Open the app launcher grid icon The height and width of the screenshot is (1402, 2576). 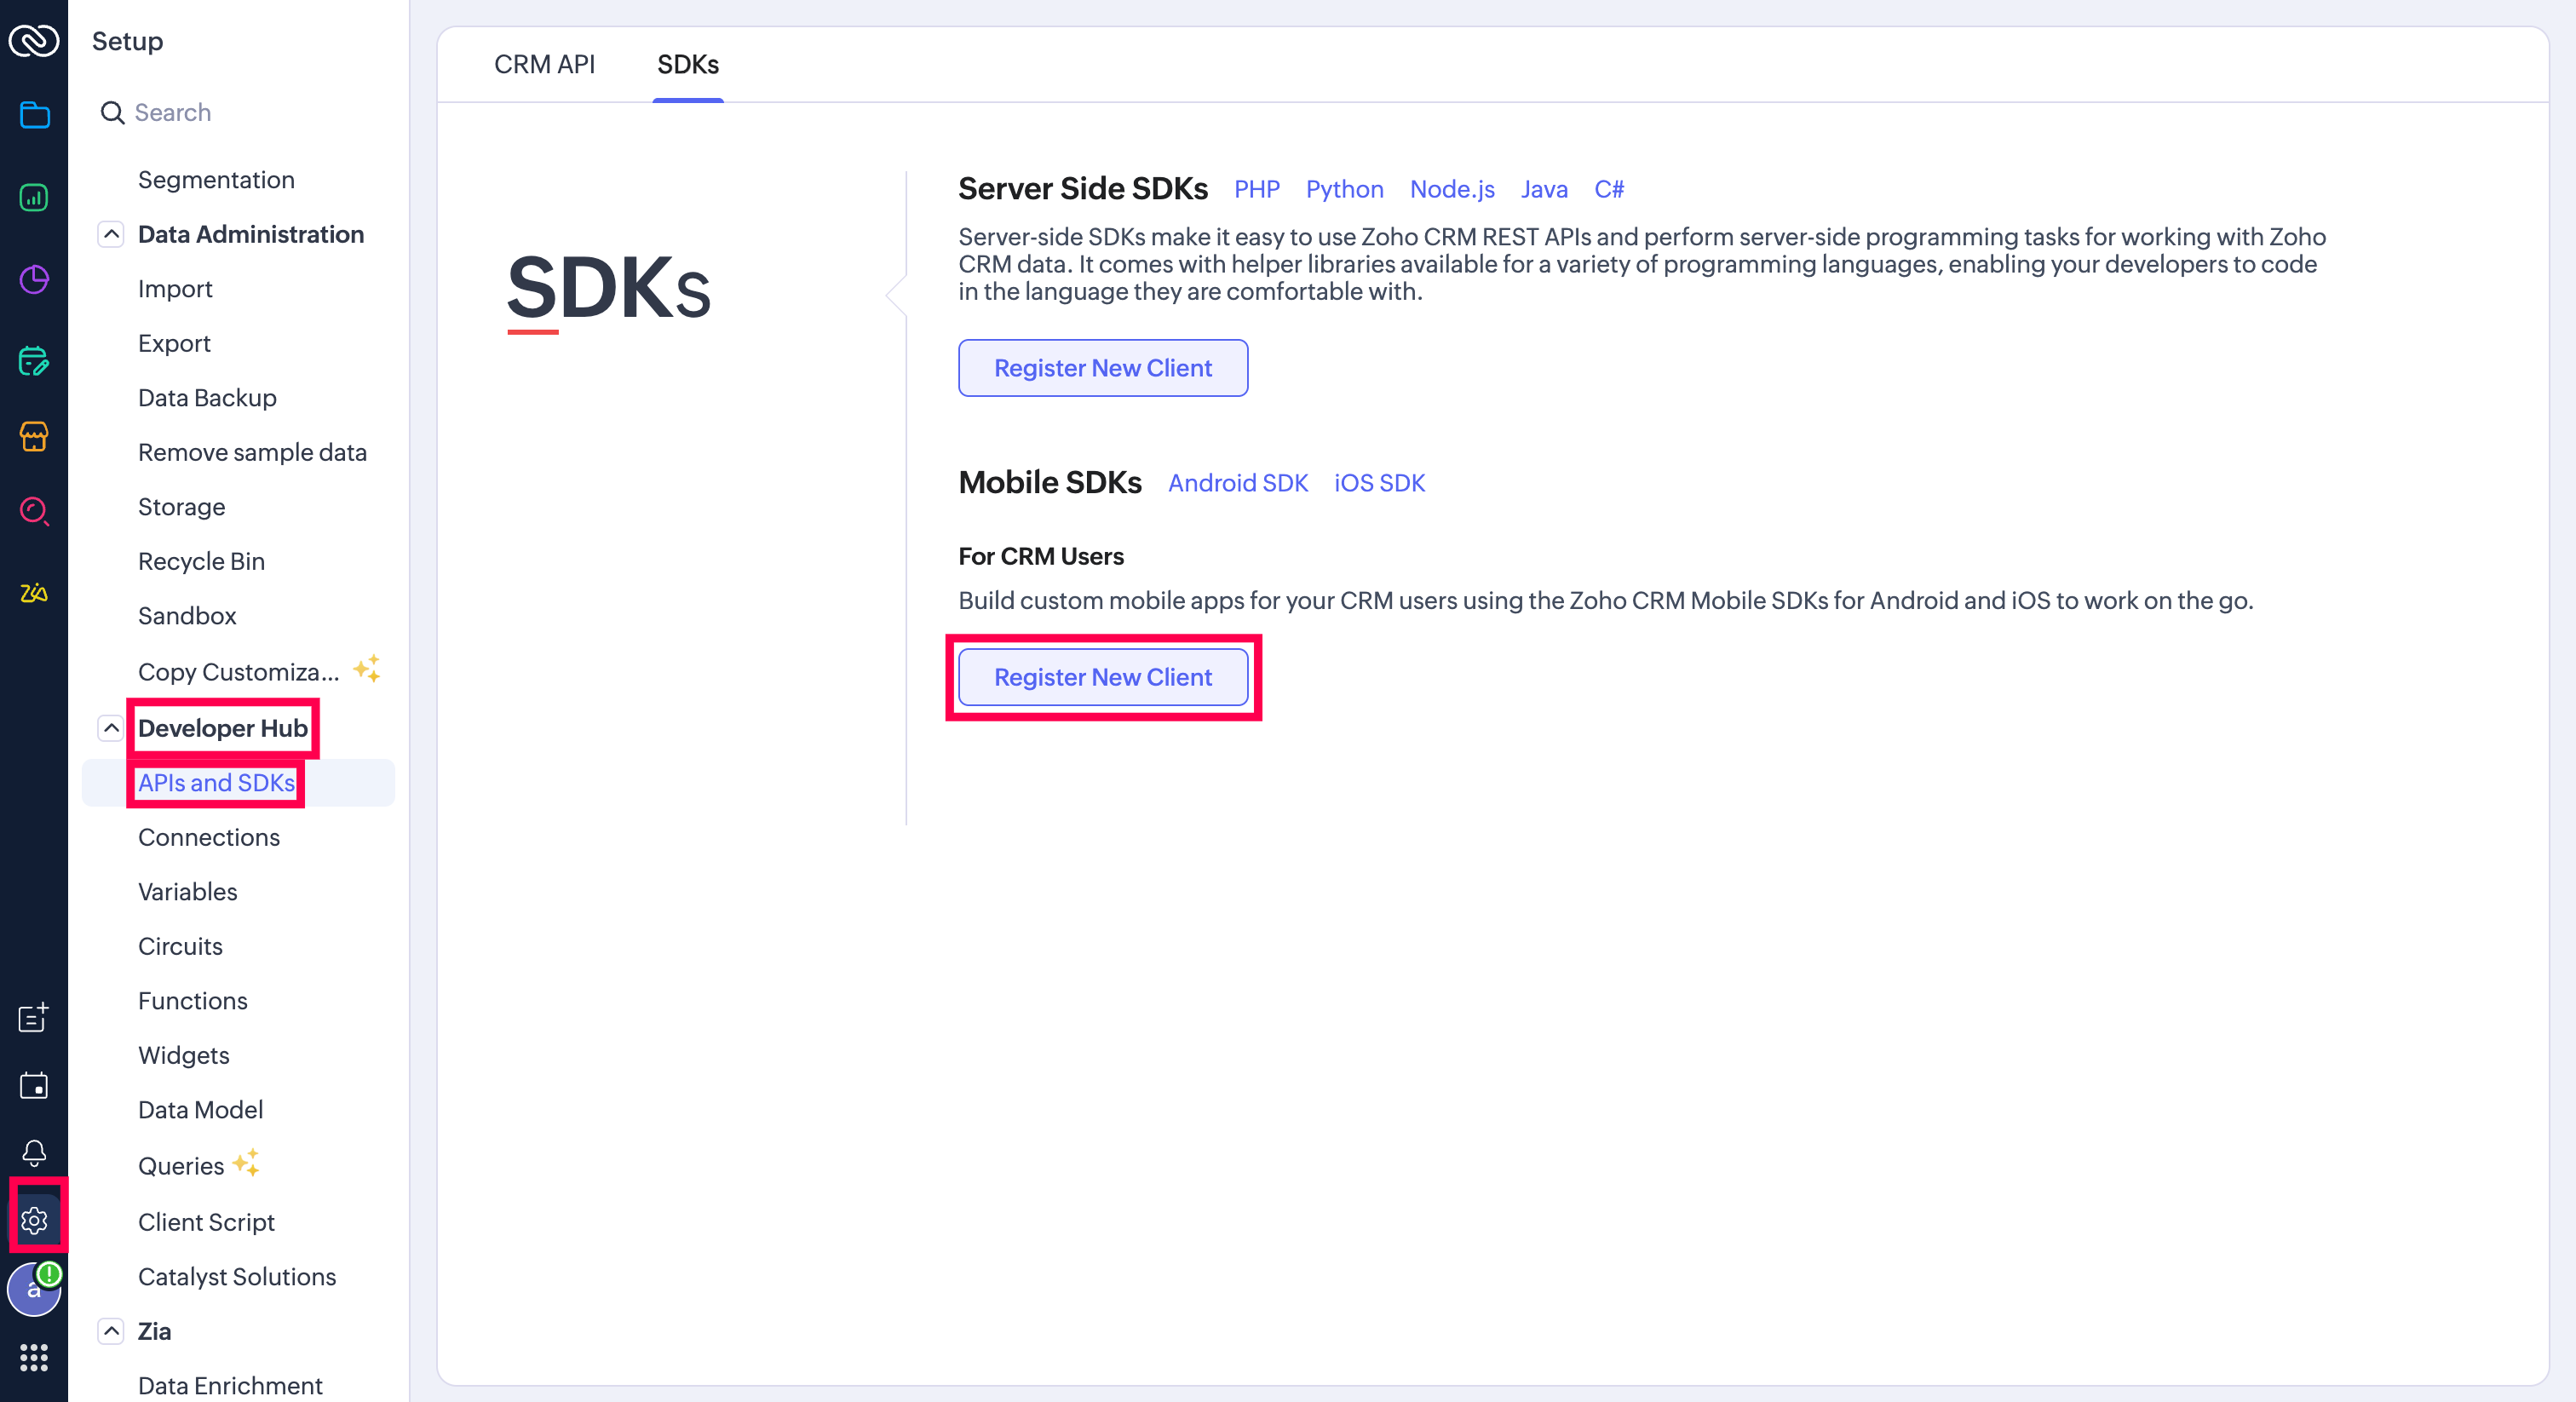click(x=34, y=1357)
